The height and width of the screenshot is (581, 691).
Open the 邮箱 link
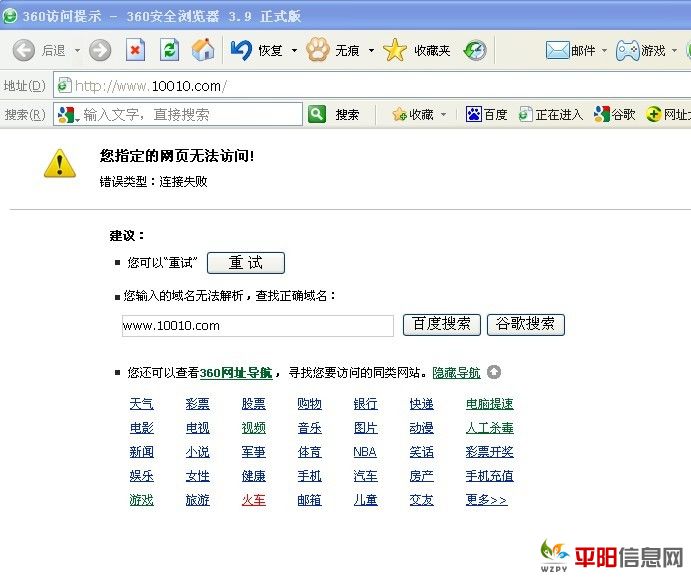pyautogui.click(x=309, y=500)
